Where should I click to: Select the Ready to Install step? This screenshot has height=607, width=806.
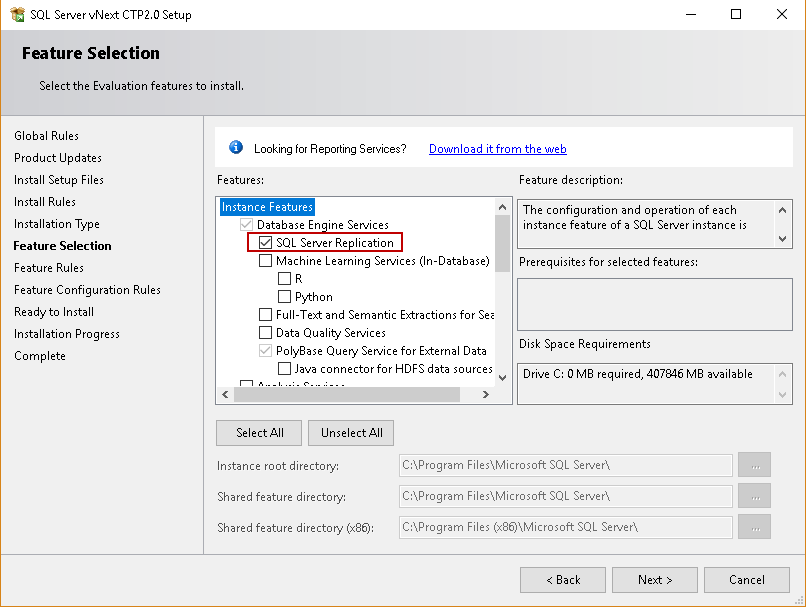pyautogui.click(x=54, y=312)
